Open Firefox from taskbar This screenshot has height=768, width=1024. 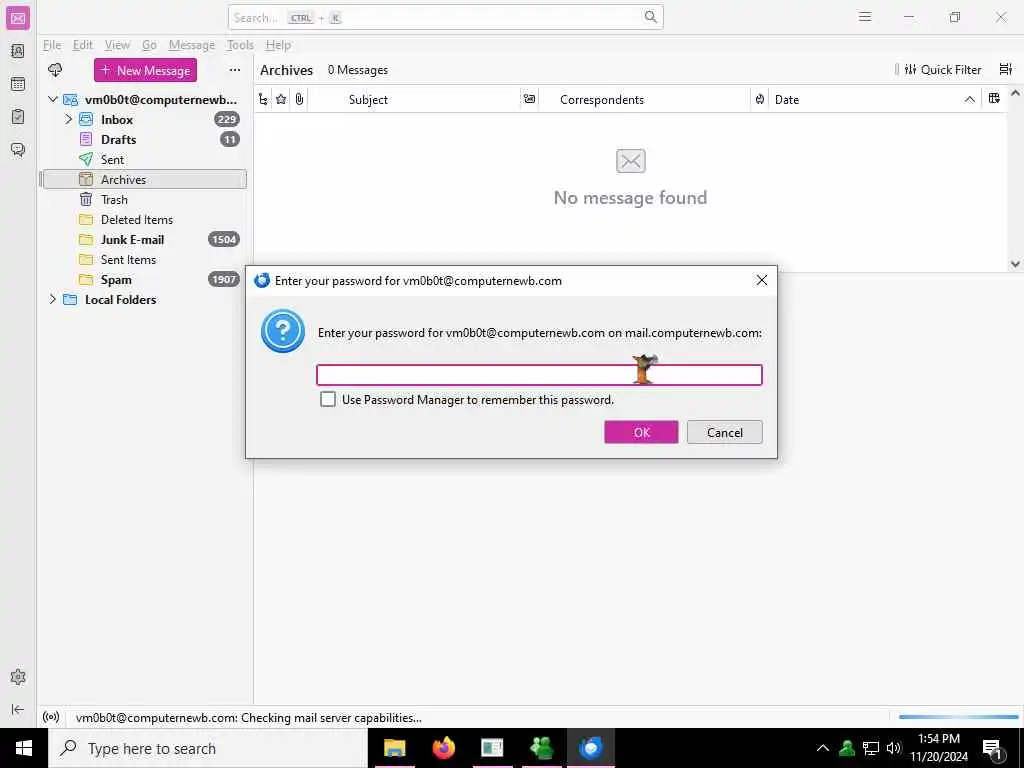[x=443, y=748]
